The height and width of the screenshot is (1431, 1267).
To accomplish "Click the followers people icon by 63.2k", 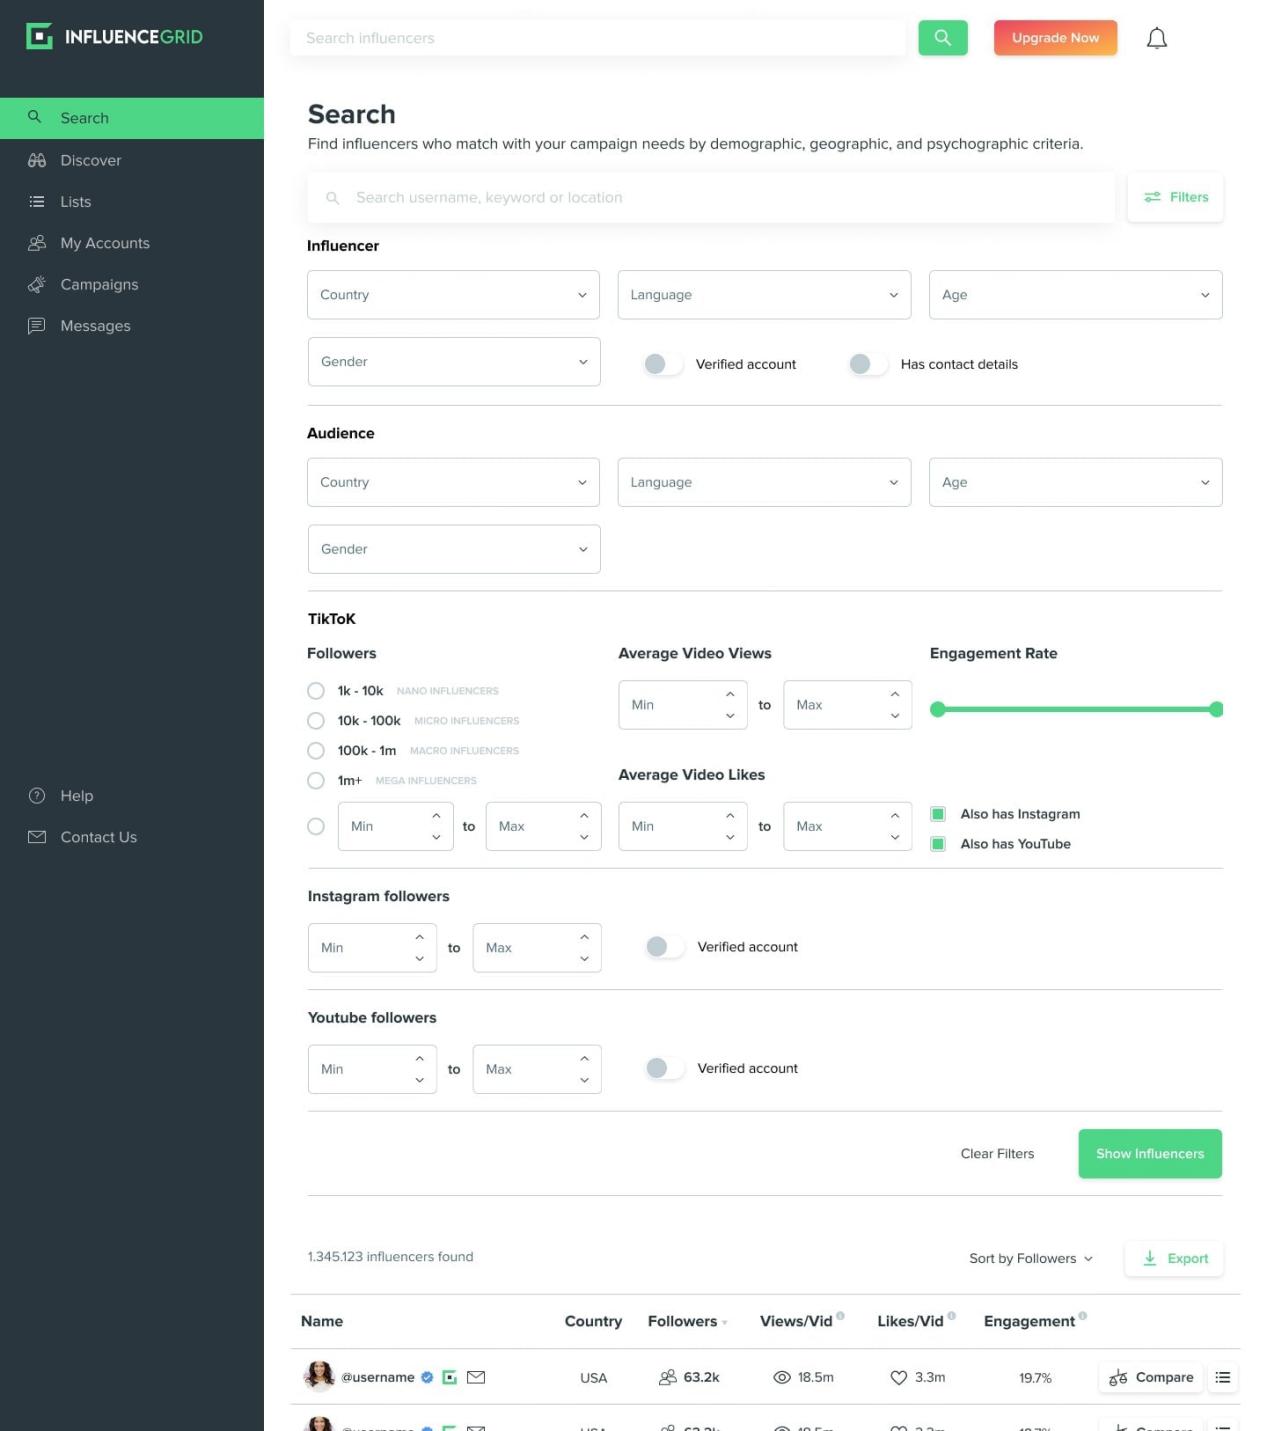I will pyautogui.click(x=668, y=1378).
